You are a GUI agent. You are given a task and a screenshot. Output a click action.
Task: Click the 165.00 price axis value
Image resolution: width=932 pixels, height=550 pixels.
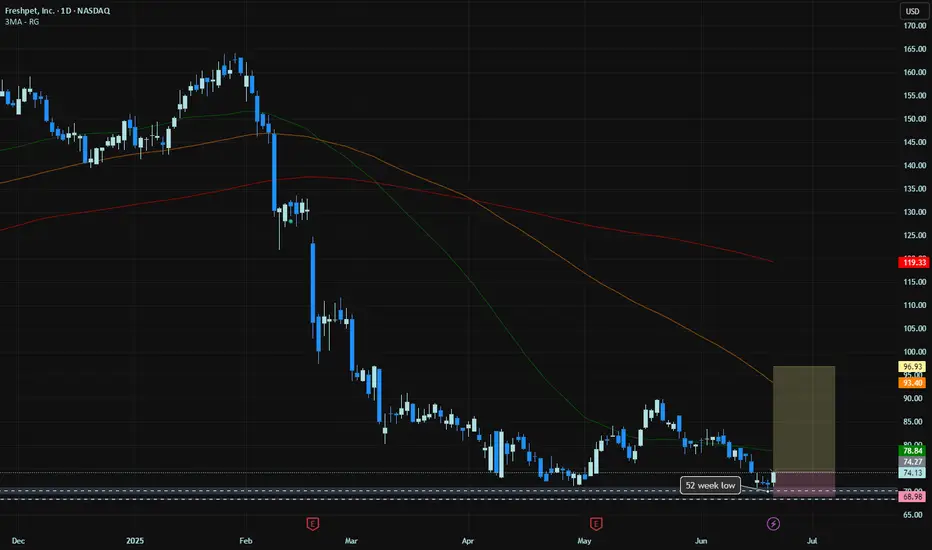(914, 49)
